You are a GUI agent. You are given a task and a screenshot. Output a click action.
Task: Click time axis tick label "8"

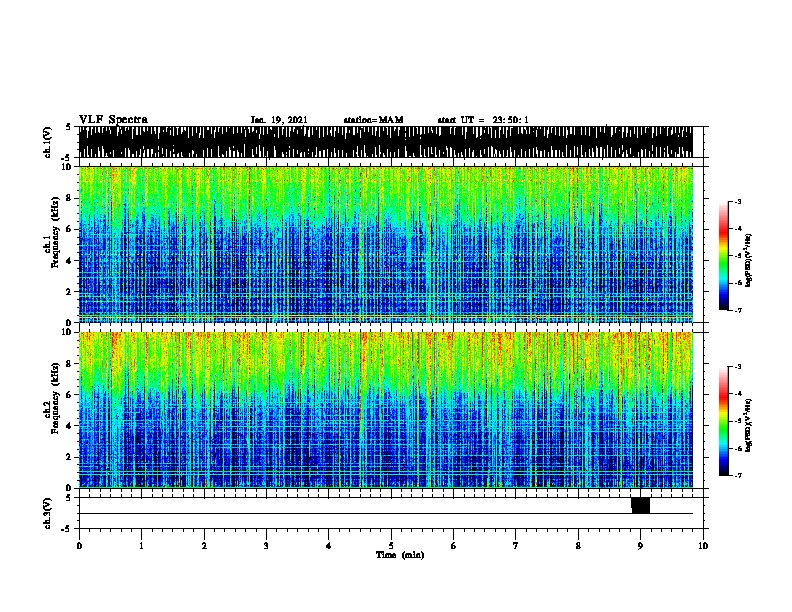point(578,545)
